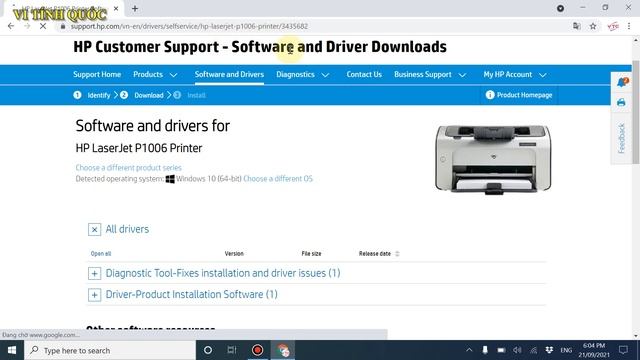Click the Product Homepage info icon

(490, 95)
